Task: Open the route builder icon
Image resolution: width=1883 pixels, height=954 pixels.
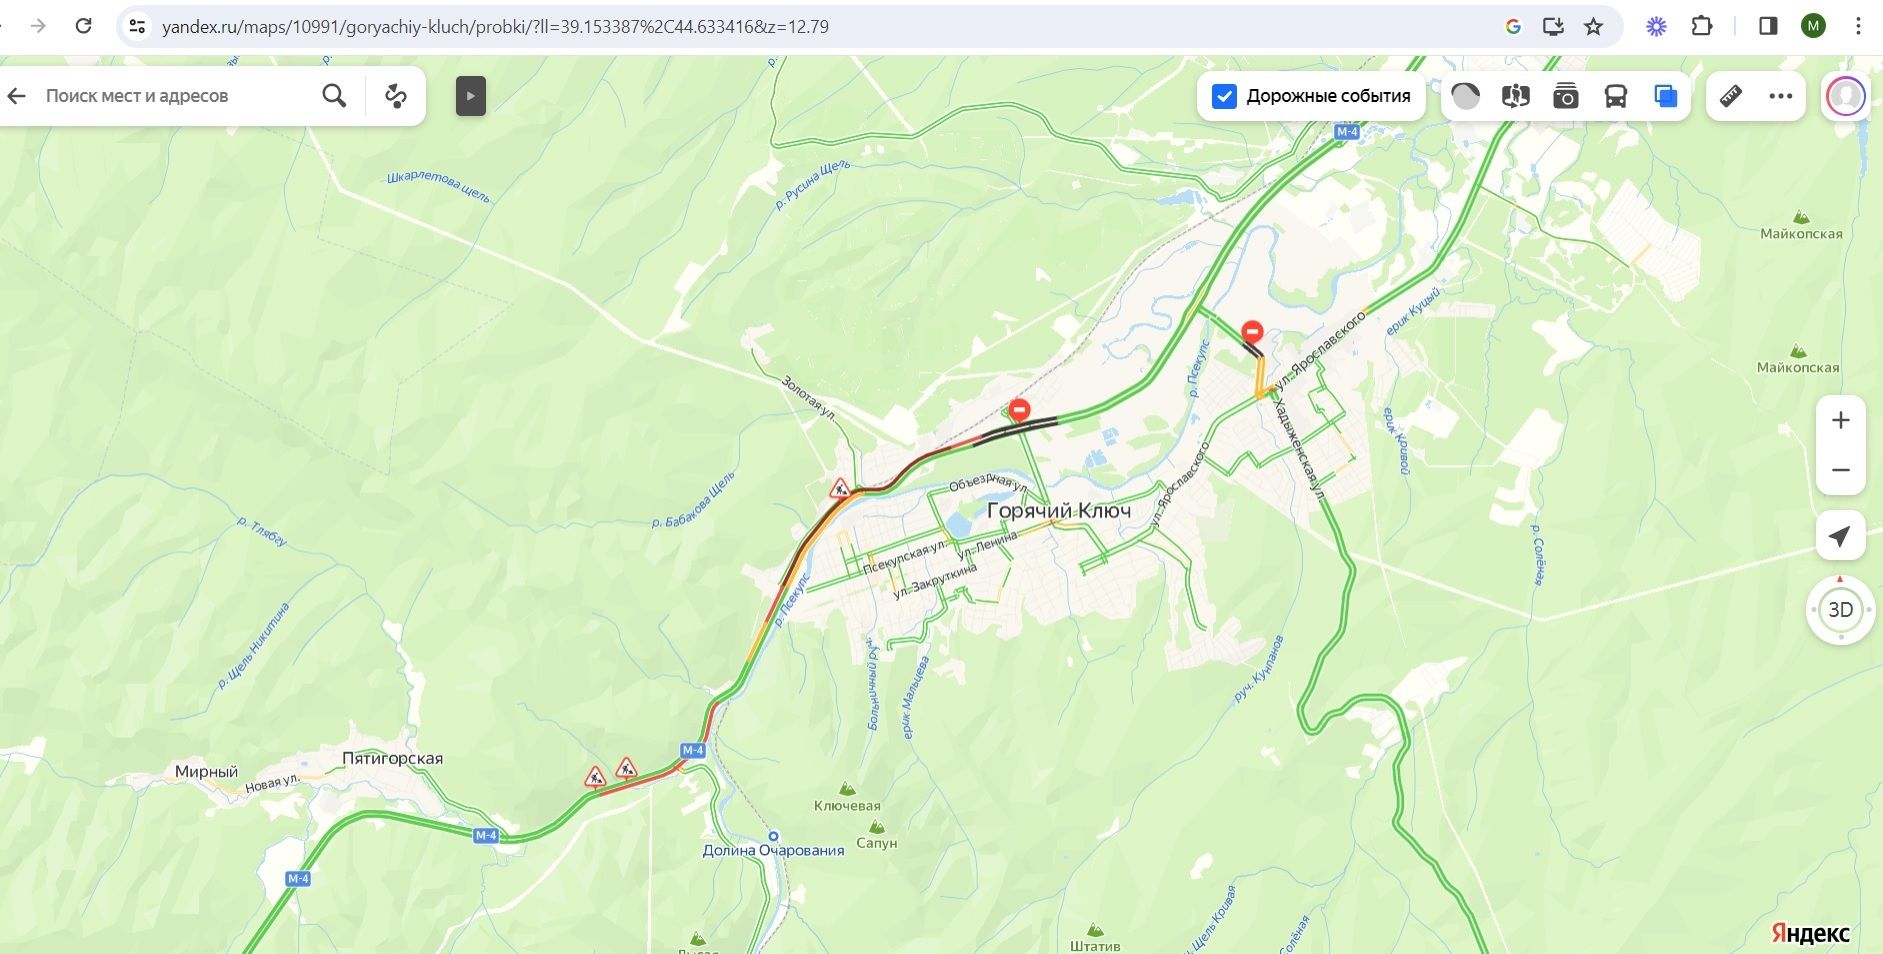Action: 396,96
